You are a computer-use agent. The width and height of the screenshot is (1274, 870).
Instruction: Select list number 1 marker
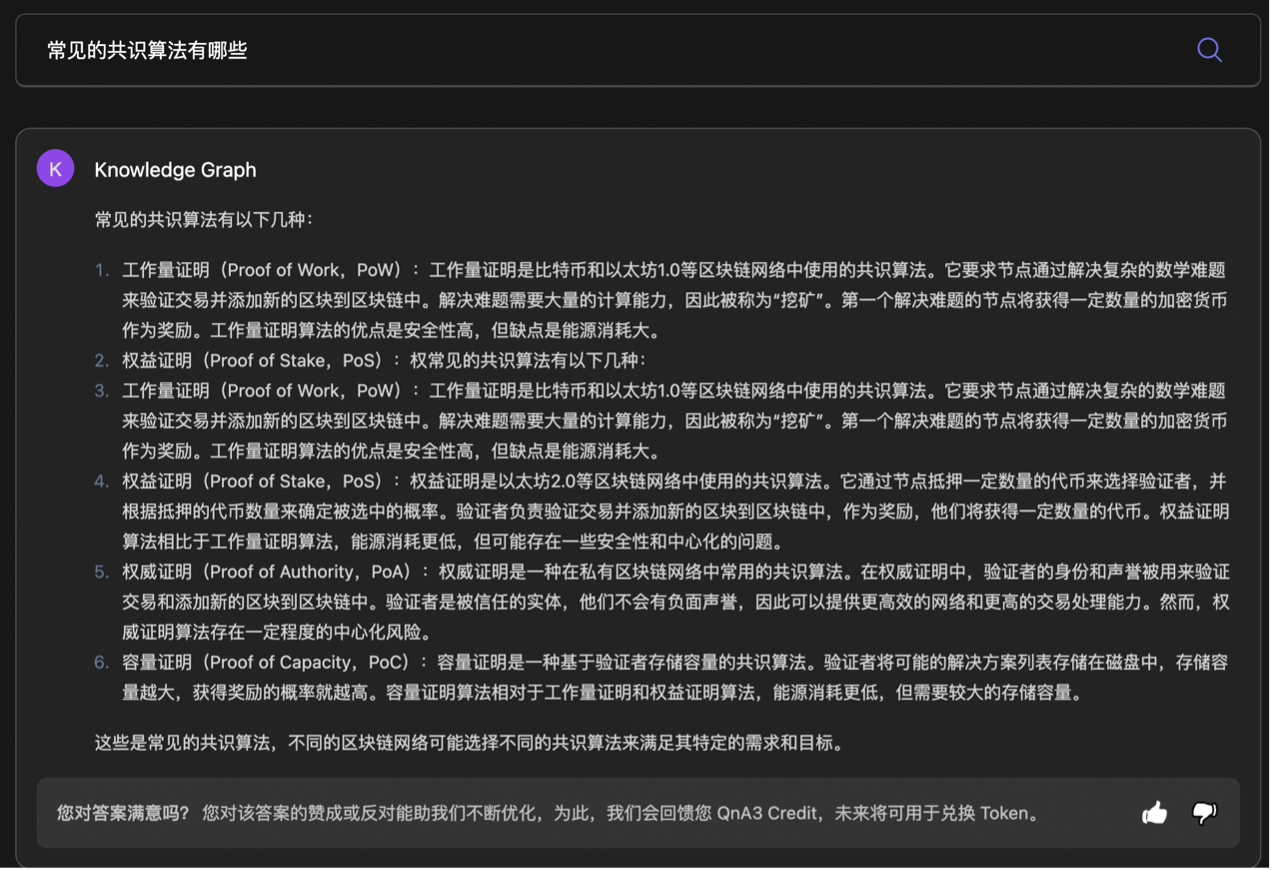(101, 270)
